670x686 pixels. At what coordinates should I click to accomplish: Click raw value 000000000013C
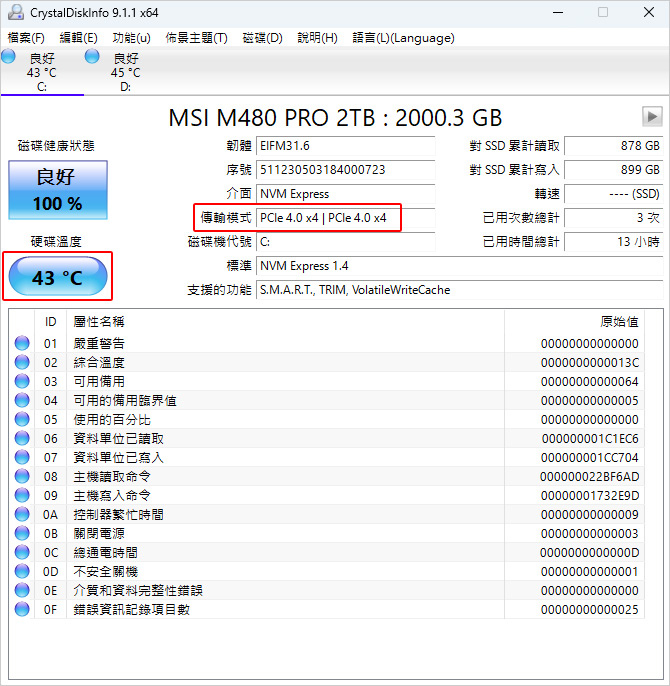pyautogui.click(x=589, y=363)
